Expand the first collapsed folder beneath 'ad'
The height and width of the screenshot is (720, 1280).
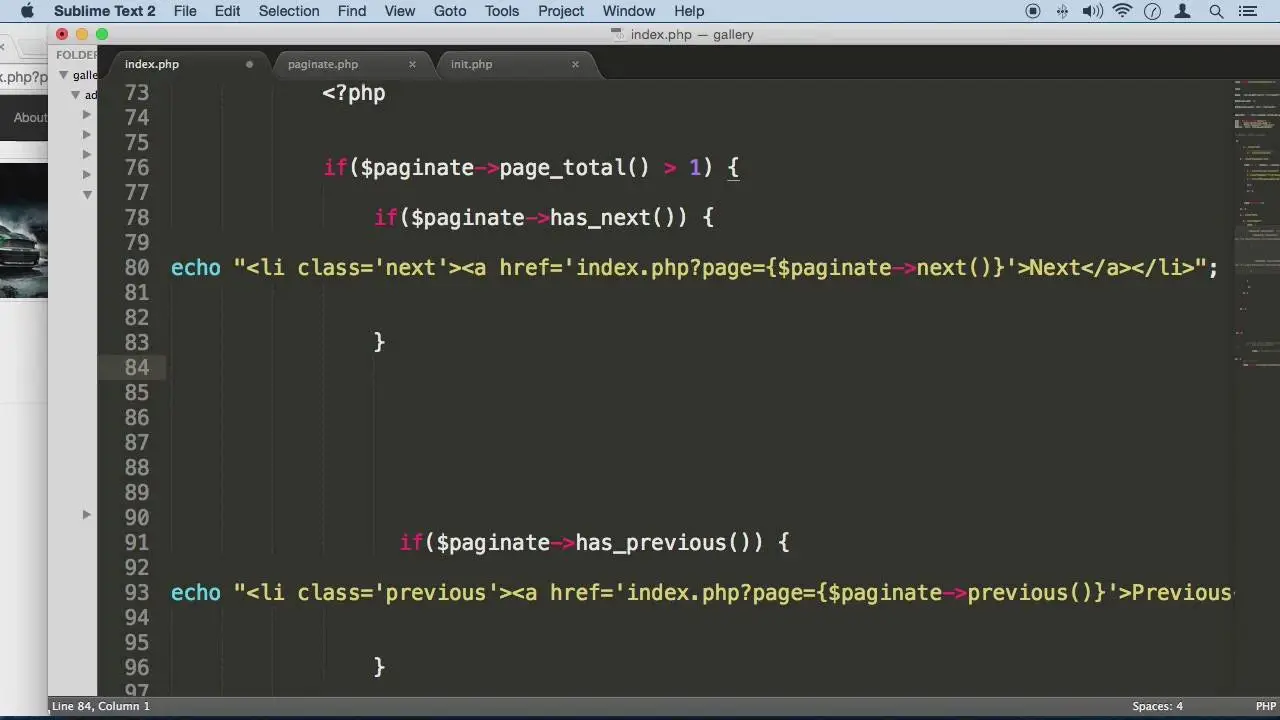coord(87,115)
